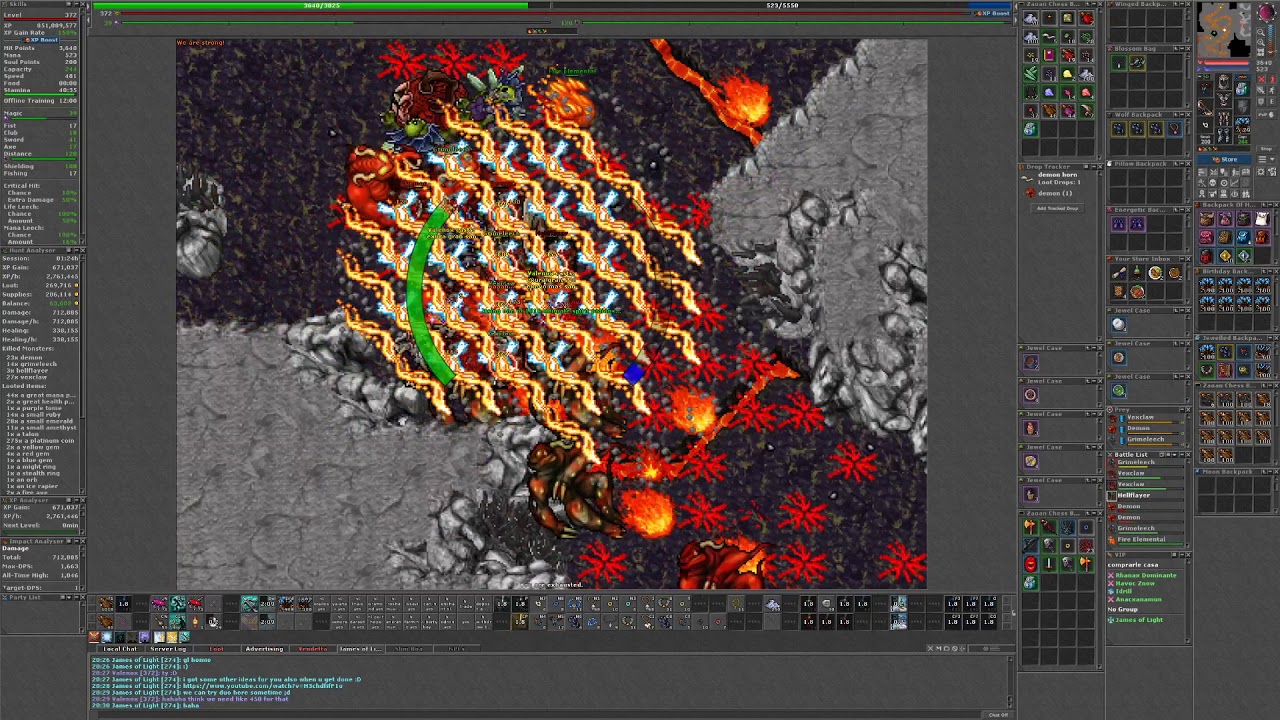Switch to the Local Chat tab
1280x720 pixels.
(x=120, y=649)
